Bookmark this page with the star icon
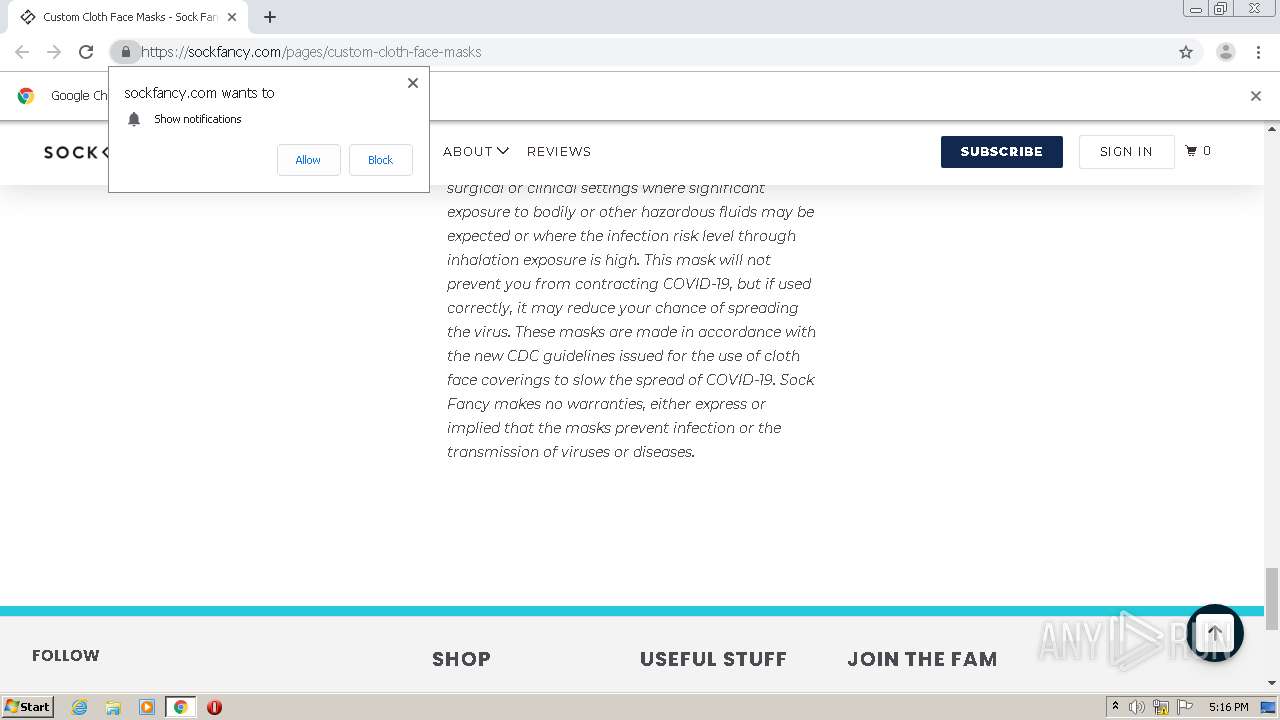The width and height of the screenshot is (1280, 720). click(1186, 52)
